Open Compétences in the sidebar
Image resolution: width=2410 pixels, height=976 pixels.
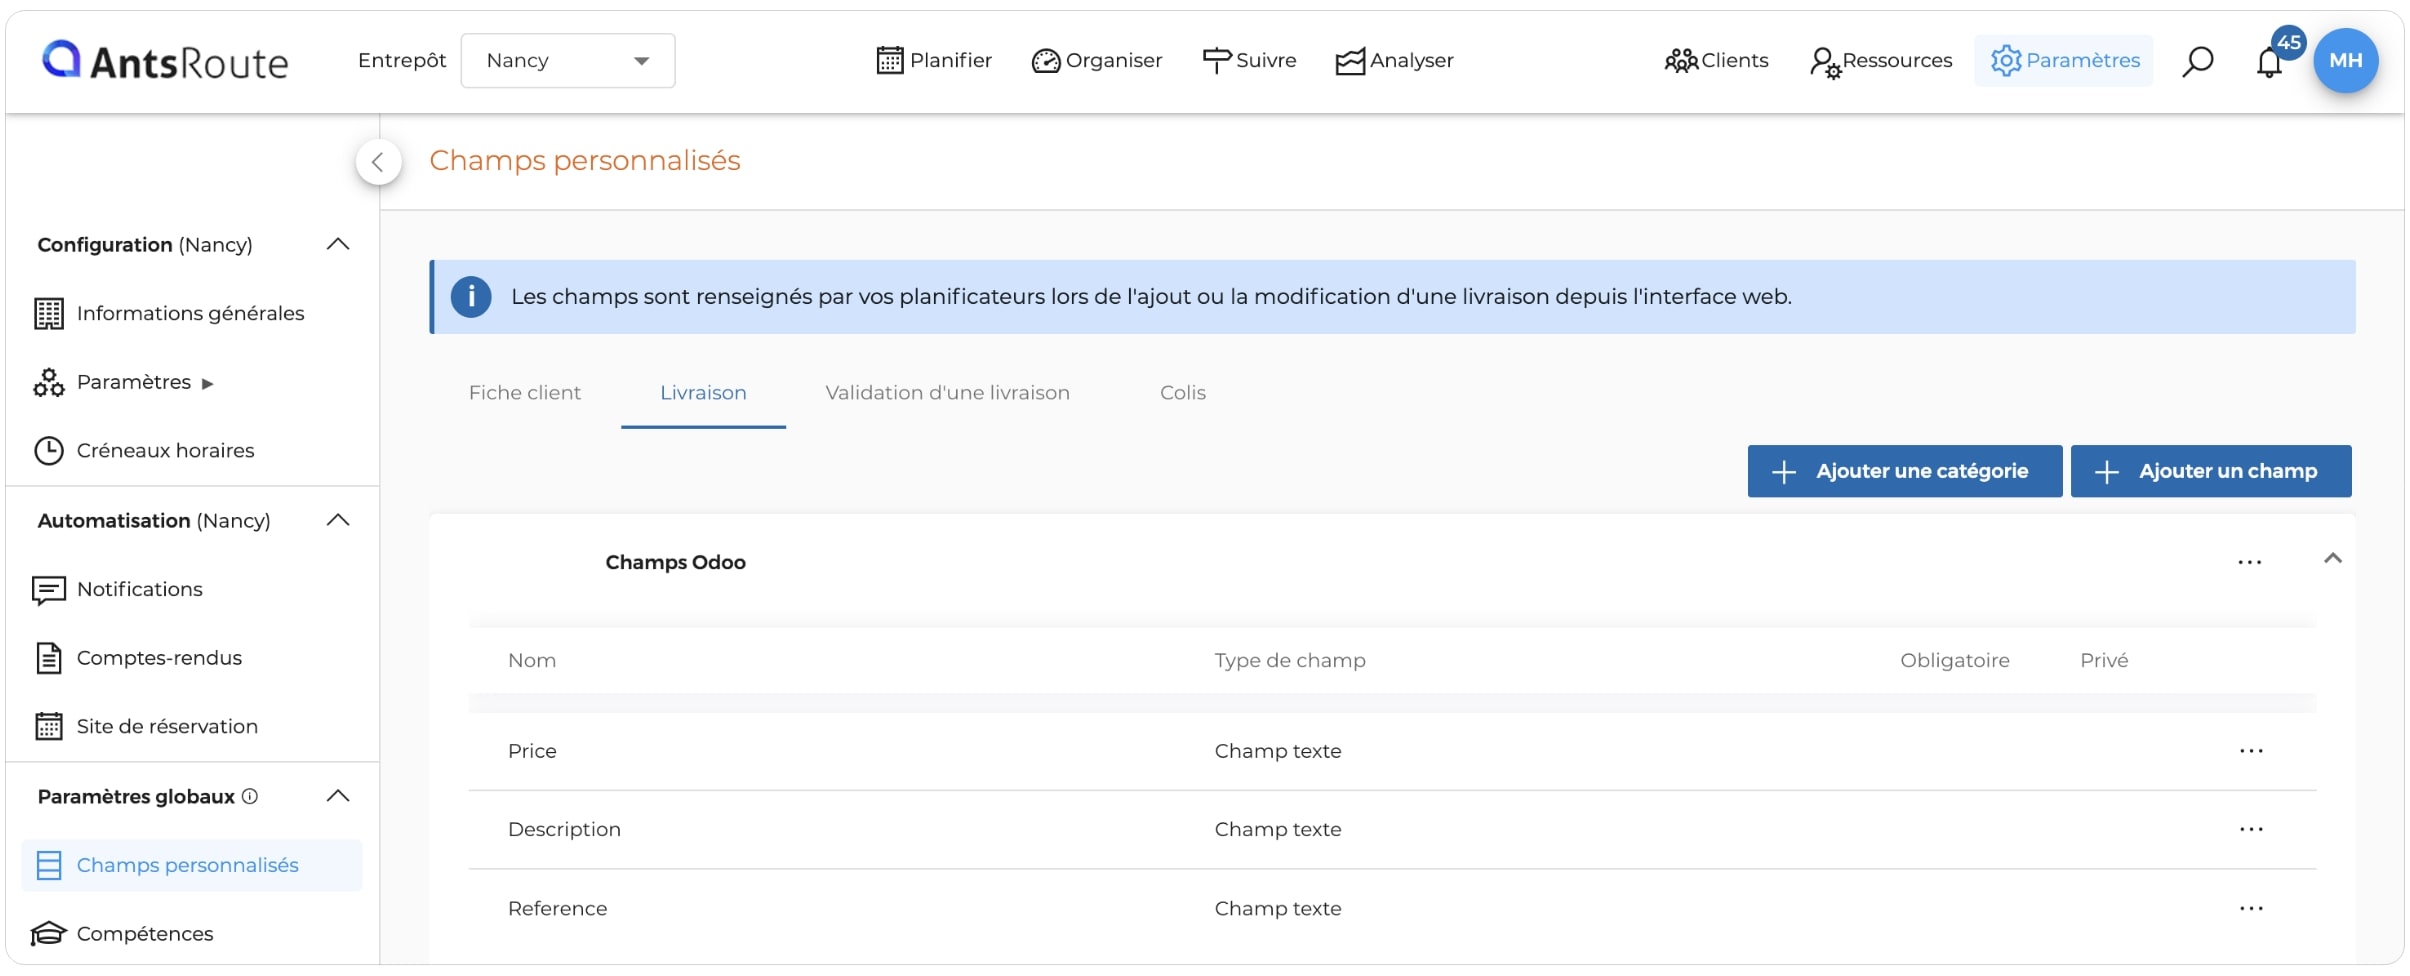point(145,934)
